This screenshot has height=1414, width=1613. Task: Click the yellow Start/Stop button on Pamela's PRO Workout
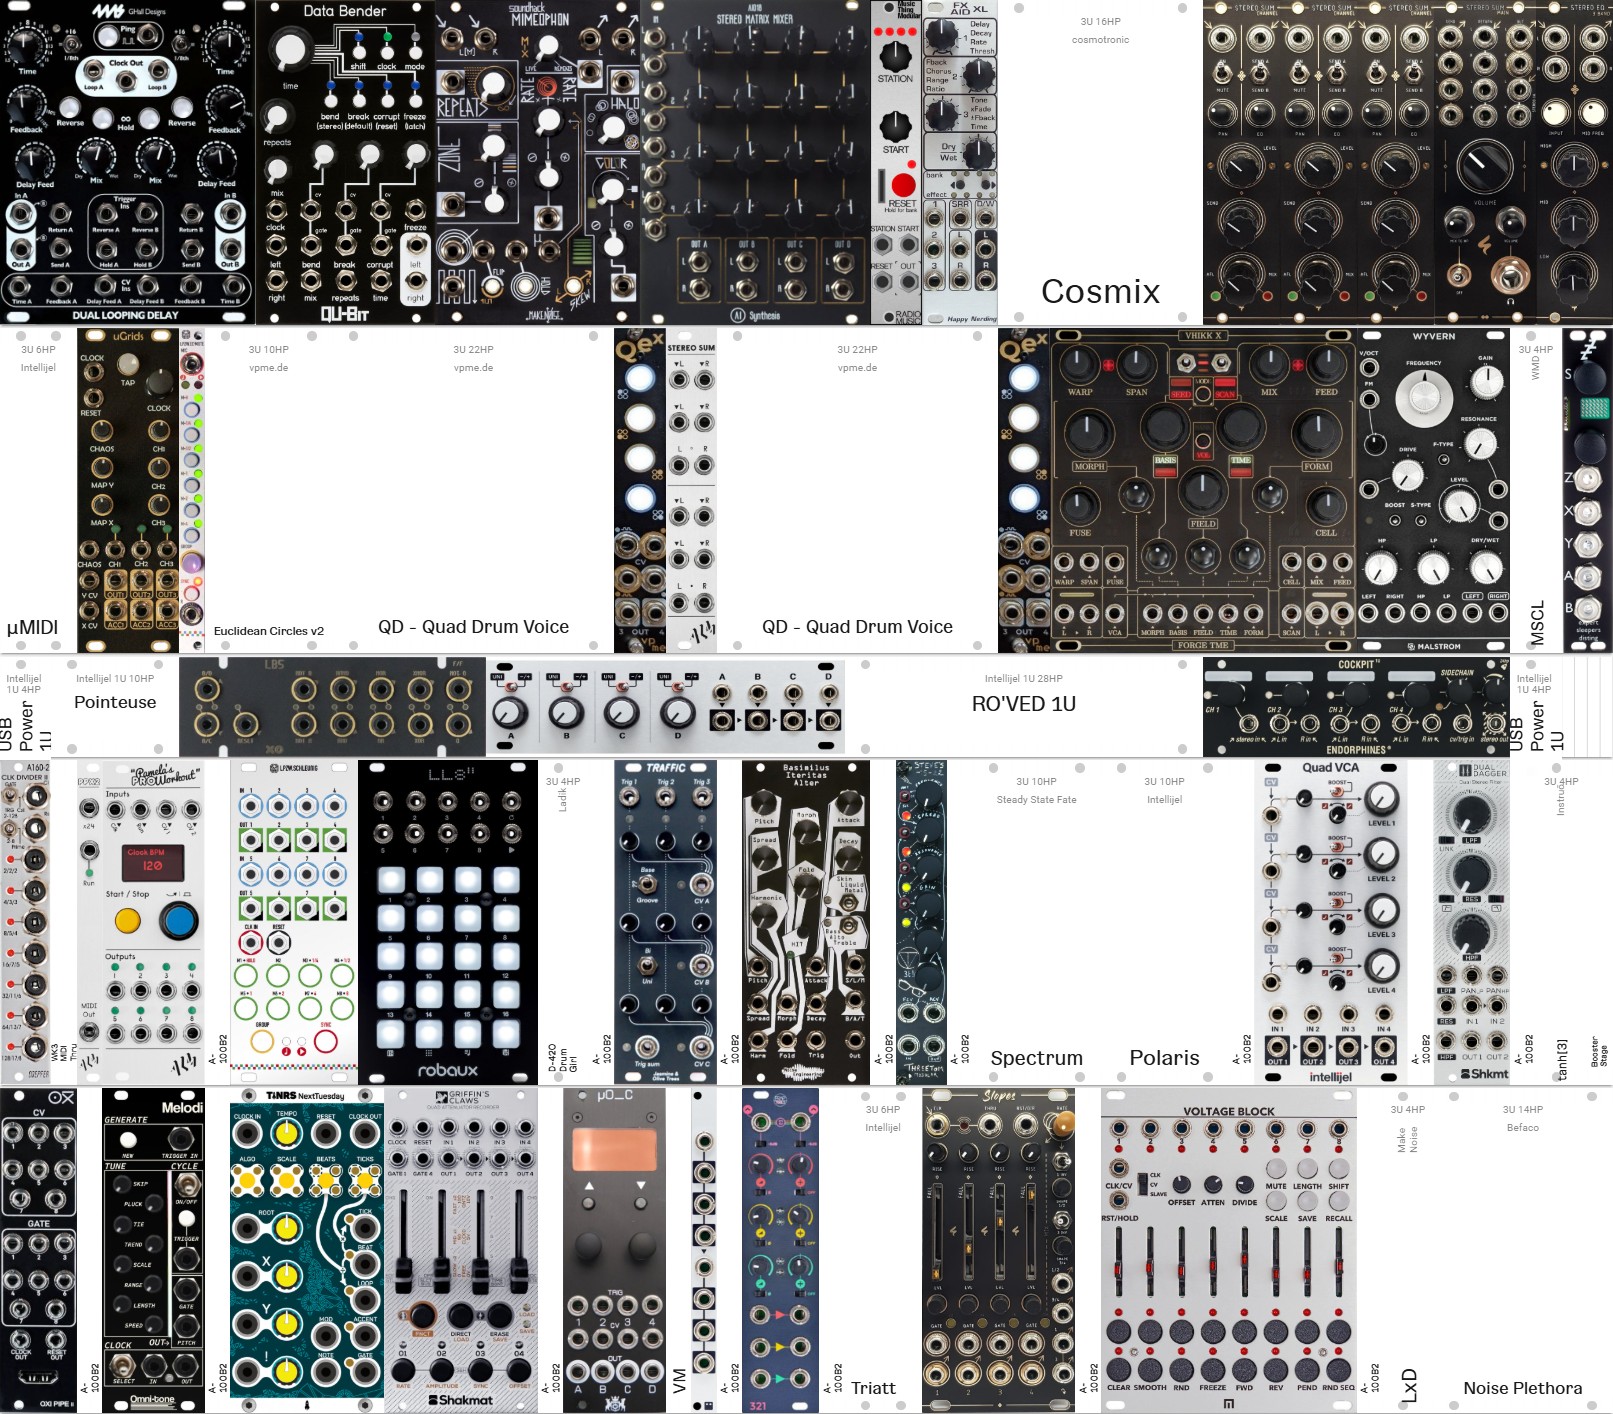tap(128, 921)
